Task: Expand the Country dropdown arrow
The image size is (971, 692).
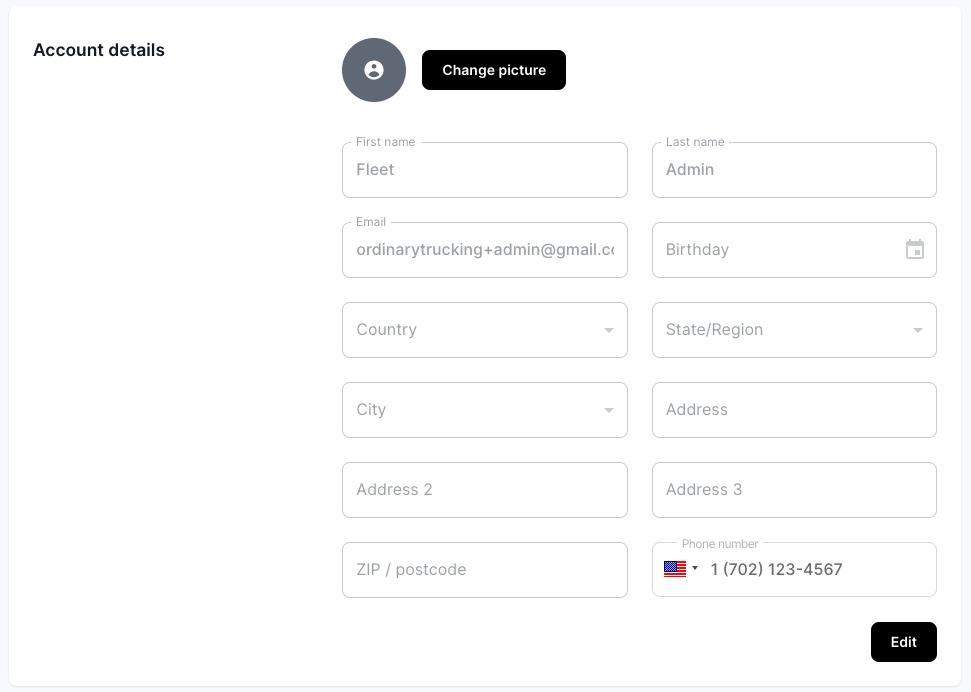Action: pyautogui.click(x=609, y=330)
